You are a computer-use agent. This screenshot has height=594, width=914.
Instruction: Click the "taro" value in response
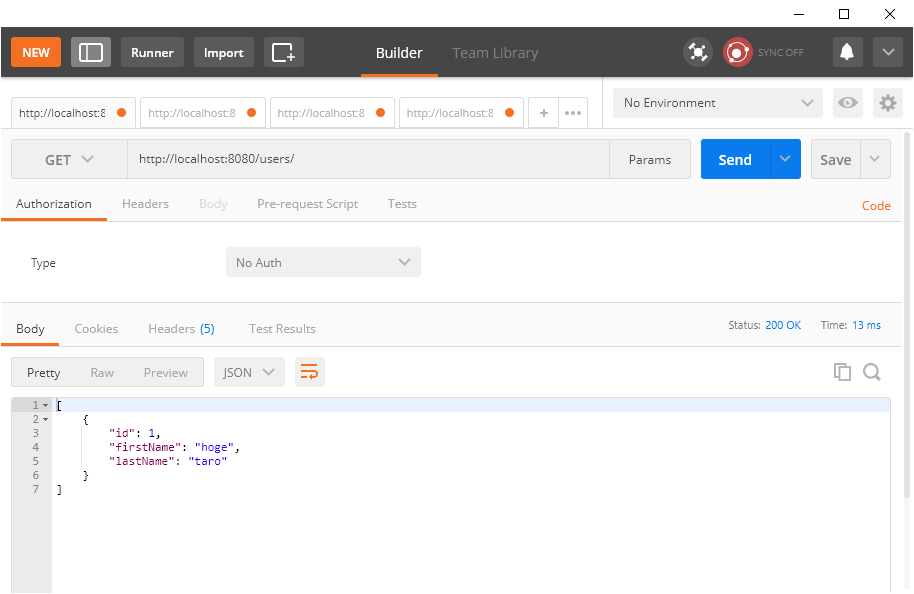208,461
